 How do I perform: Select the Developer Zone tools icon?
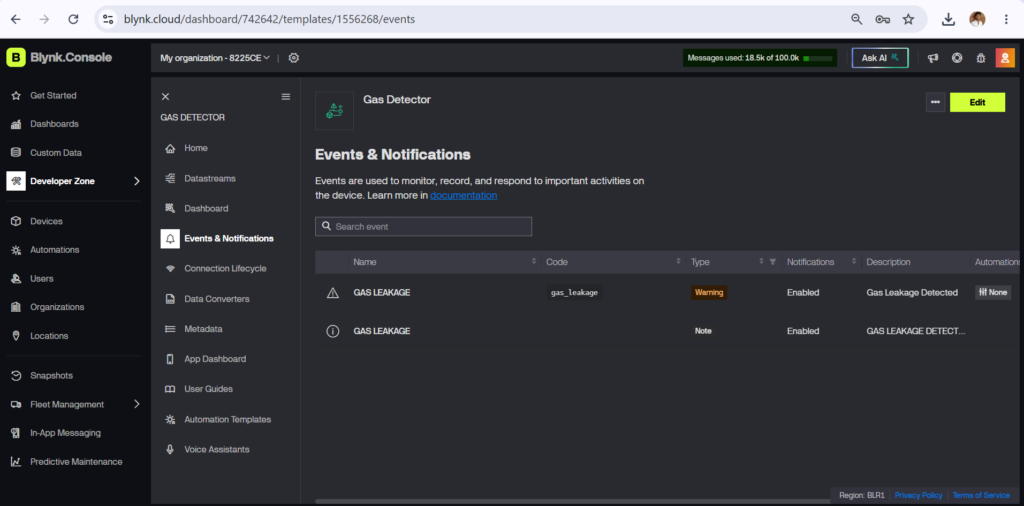pos(16,181)
